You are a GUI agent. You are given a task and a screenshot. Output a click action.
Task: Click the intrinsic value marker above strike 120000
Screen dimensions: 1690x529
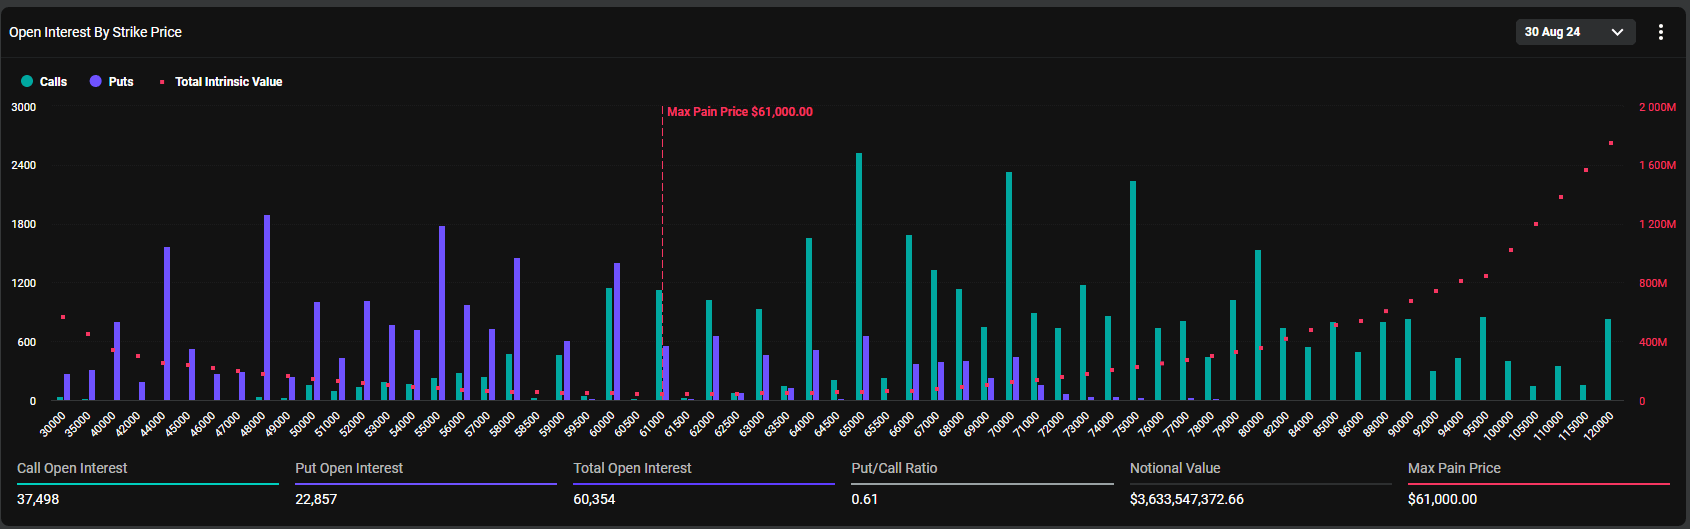1611,143
